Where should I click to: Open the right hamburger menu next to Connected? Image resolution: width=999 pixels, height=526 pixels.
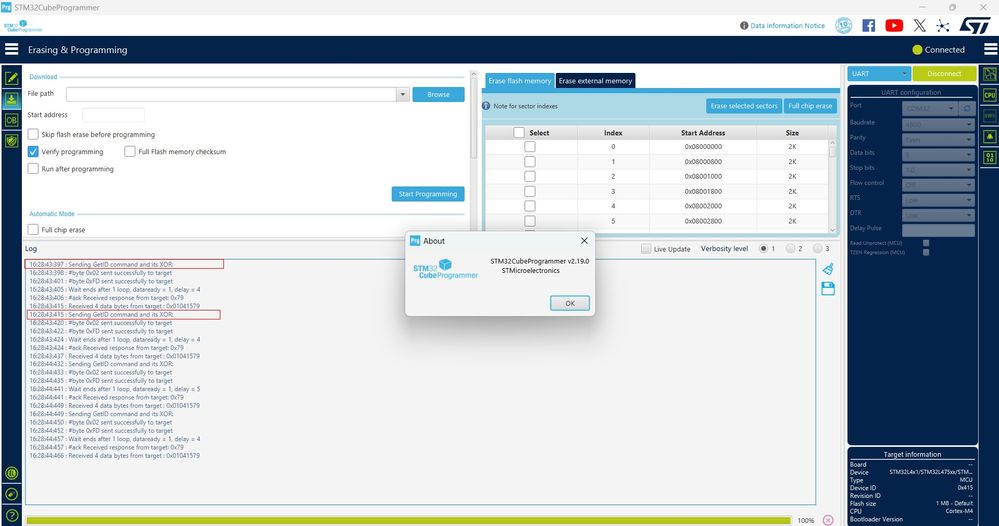click(991, 49)
